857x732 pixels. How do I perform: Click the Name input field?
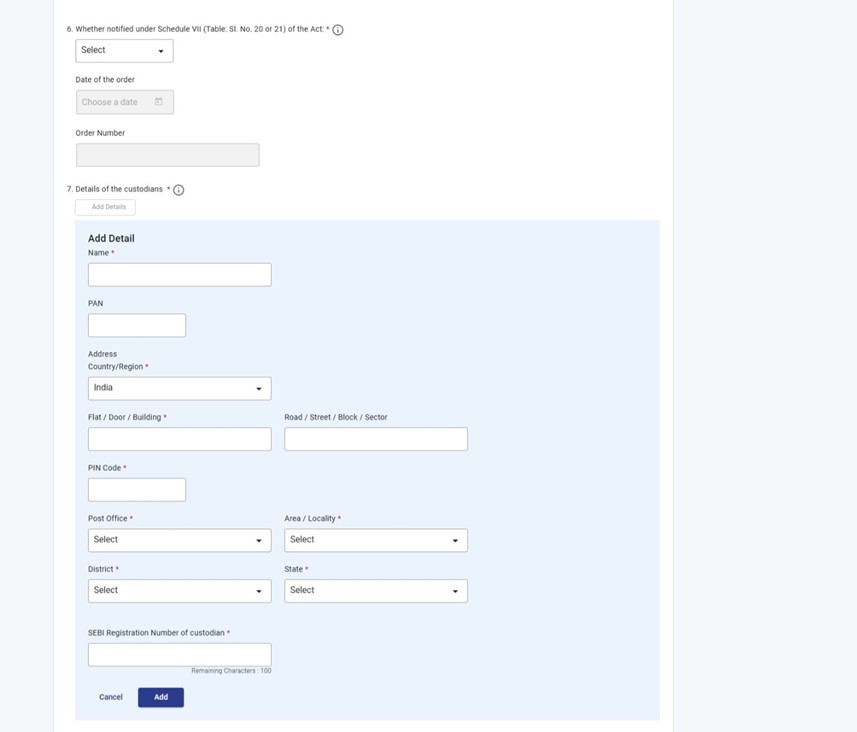point(179,274)
